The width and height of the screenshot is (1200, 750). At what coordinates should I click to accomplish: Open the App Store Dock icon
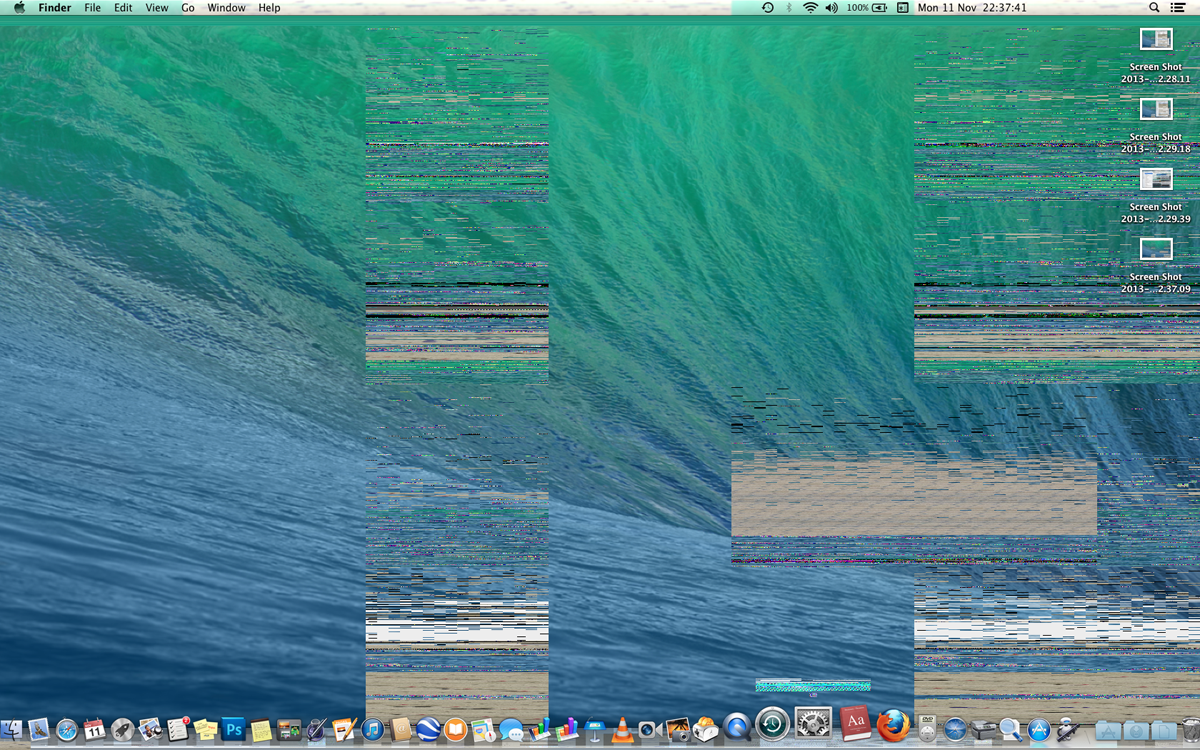coord(1039,730)
